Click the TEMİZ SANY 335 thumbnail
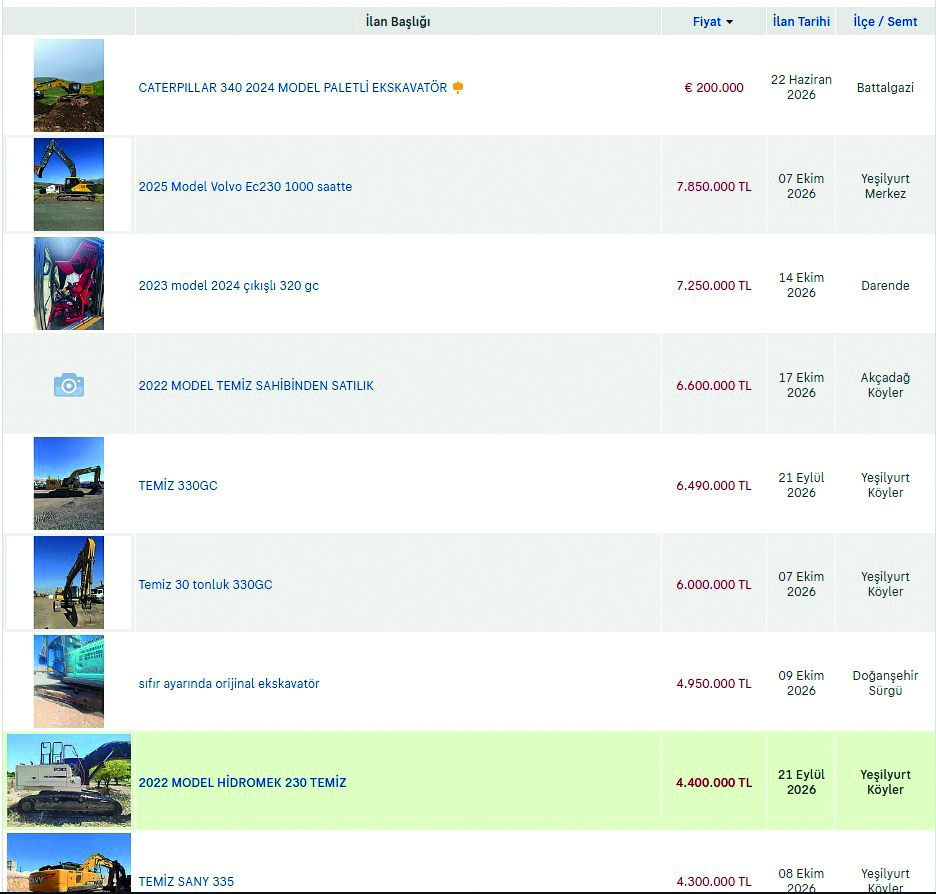 point(69,863)
